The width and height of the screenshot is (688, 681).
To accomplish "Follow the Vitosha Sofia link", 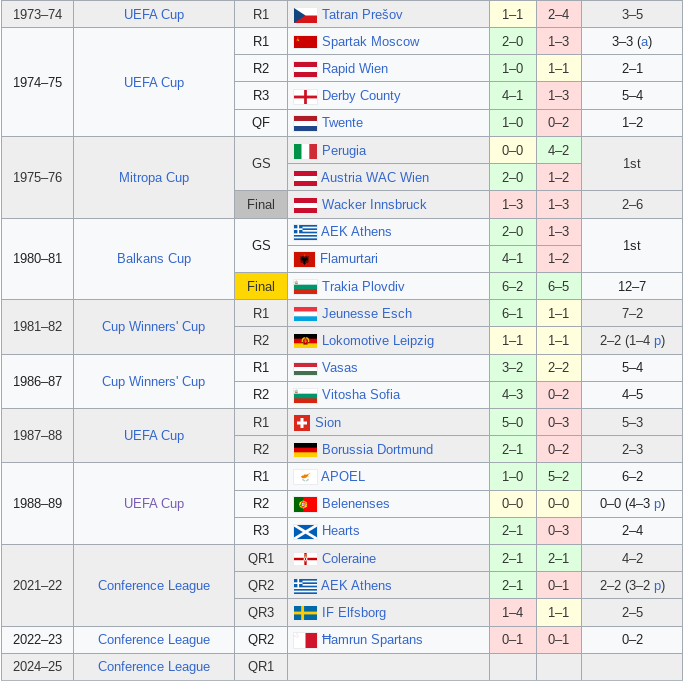I will pyautogui.click(x=361, y=394).
